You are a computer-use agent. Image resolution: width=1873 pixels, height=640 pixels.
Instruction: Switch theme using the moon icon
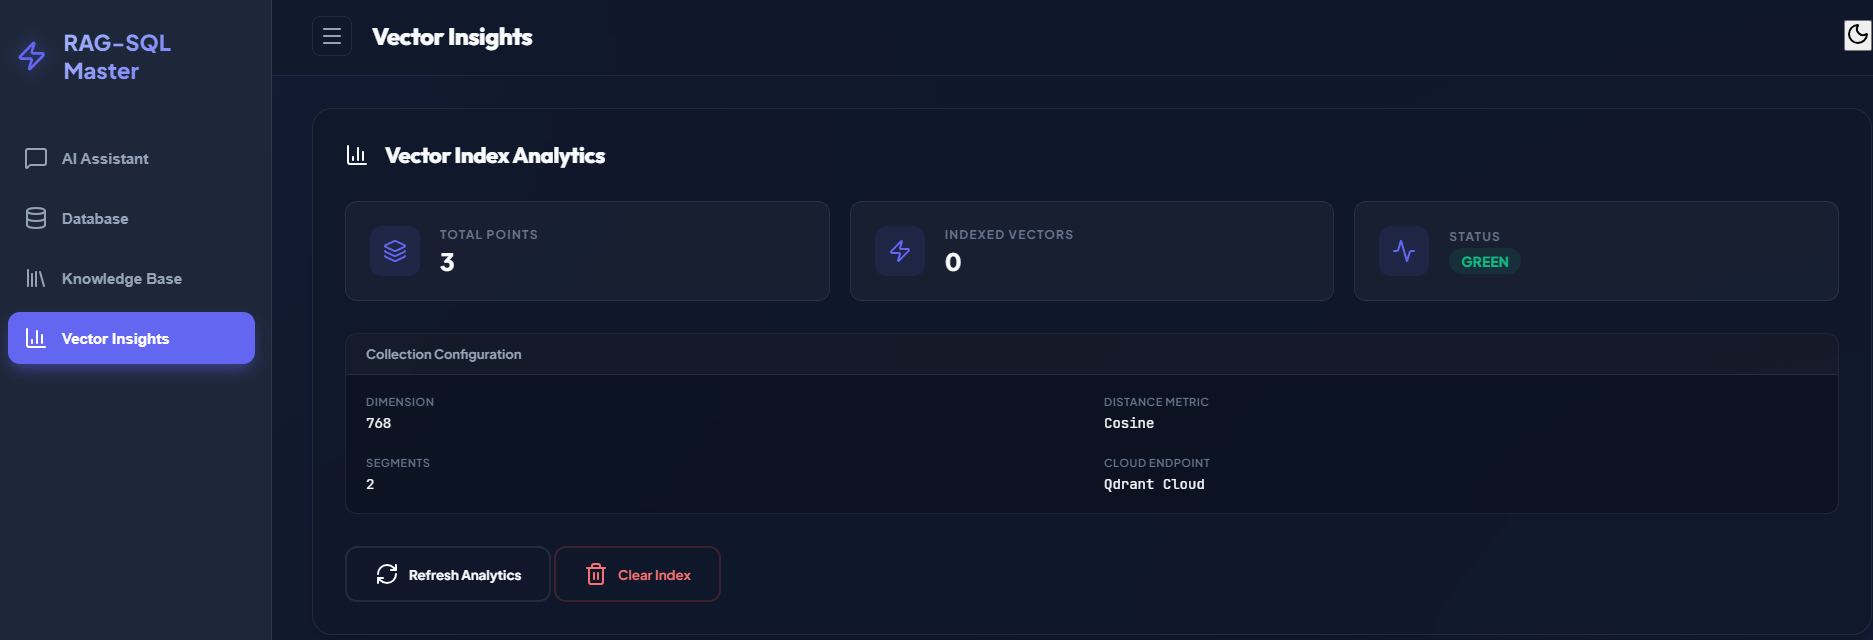[1857, 35]
